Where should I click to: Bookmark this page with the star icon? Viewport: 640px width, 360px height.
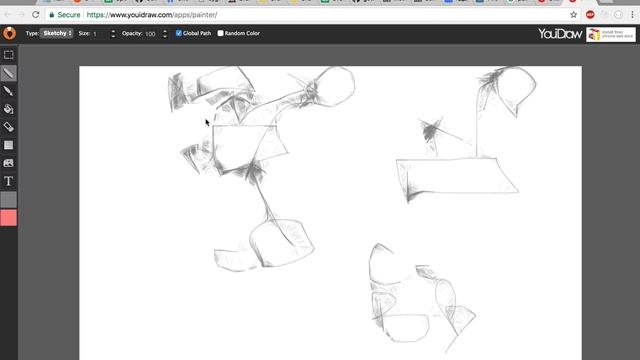(573, 15)
